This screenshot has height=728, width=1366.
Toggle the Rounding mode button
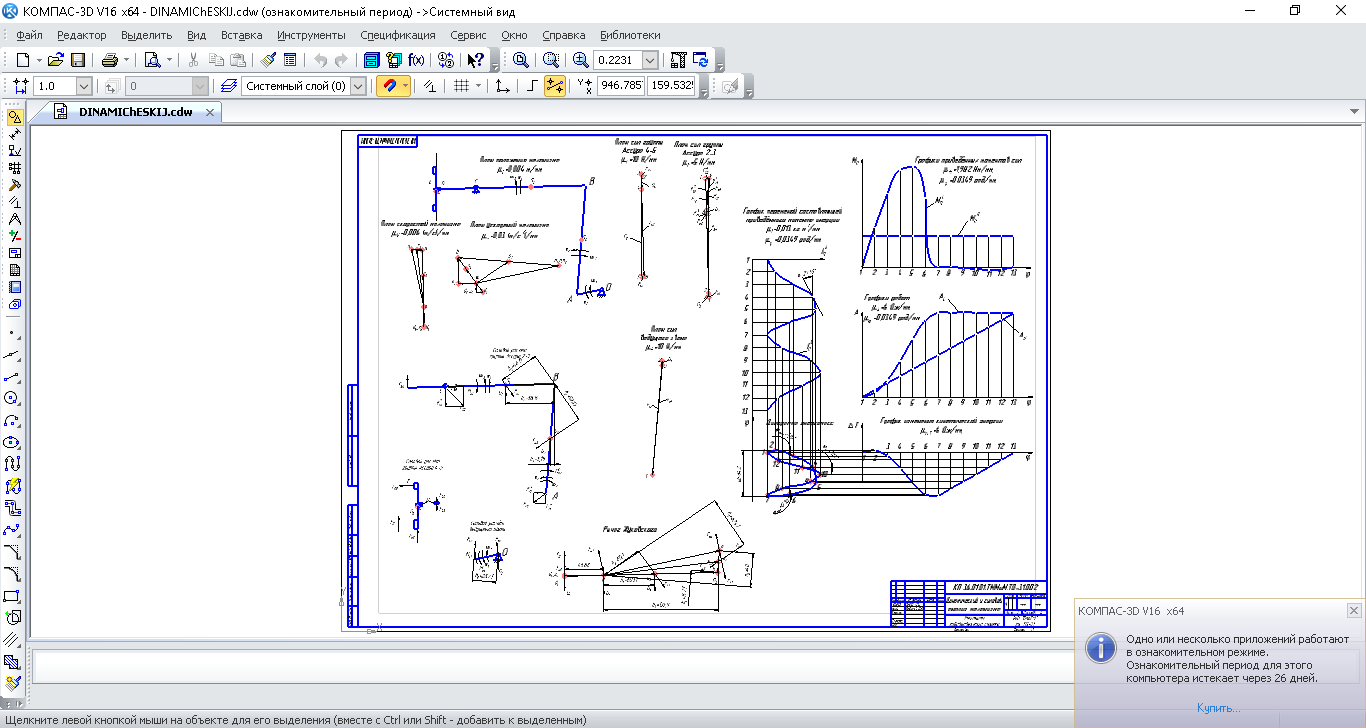[x=555, y=86]
